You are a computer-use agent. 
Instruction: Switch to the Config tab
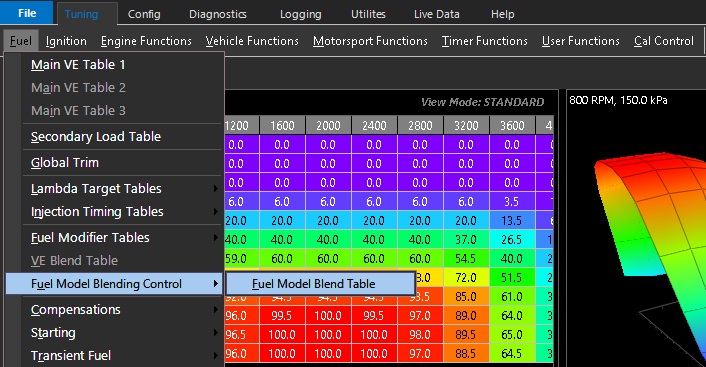(x=144, y=14)
